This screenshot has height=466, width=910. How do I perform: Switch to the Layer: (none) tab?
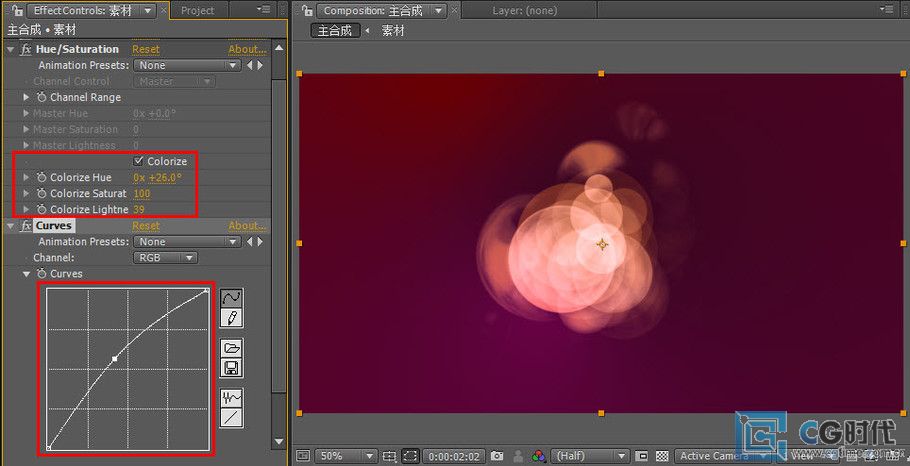[525, 10]
